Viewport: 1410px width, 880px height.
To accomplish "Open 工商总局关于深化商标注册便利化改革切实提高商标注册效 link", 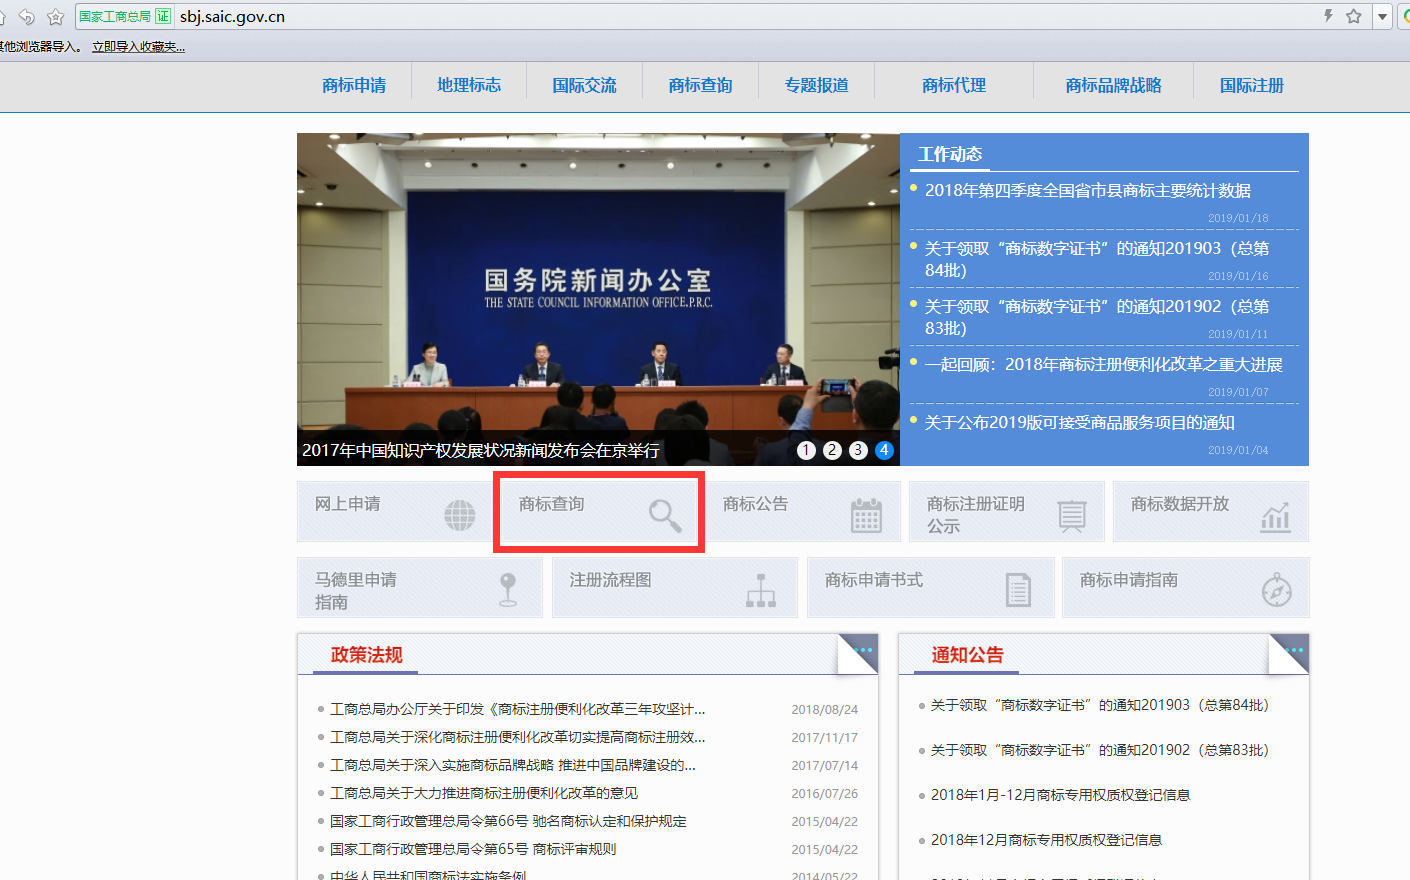I will tap(518, 737).
